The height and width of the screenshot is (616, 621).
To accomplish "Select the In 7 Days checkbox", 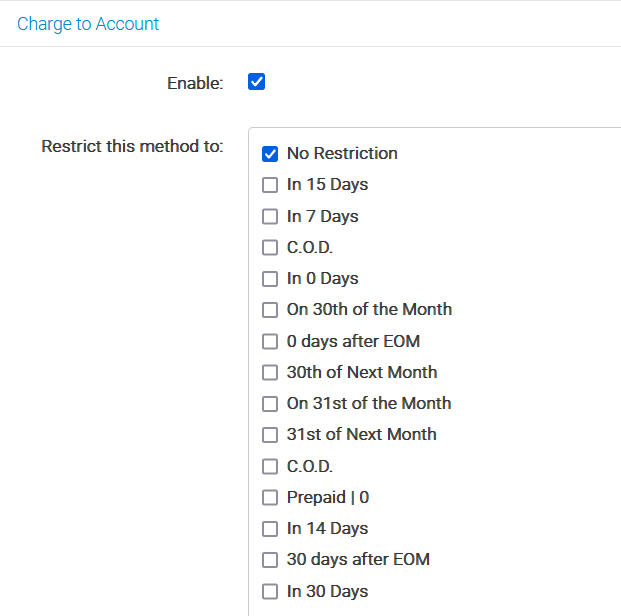I will pyautogui.click(x=270, y=216).
